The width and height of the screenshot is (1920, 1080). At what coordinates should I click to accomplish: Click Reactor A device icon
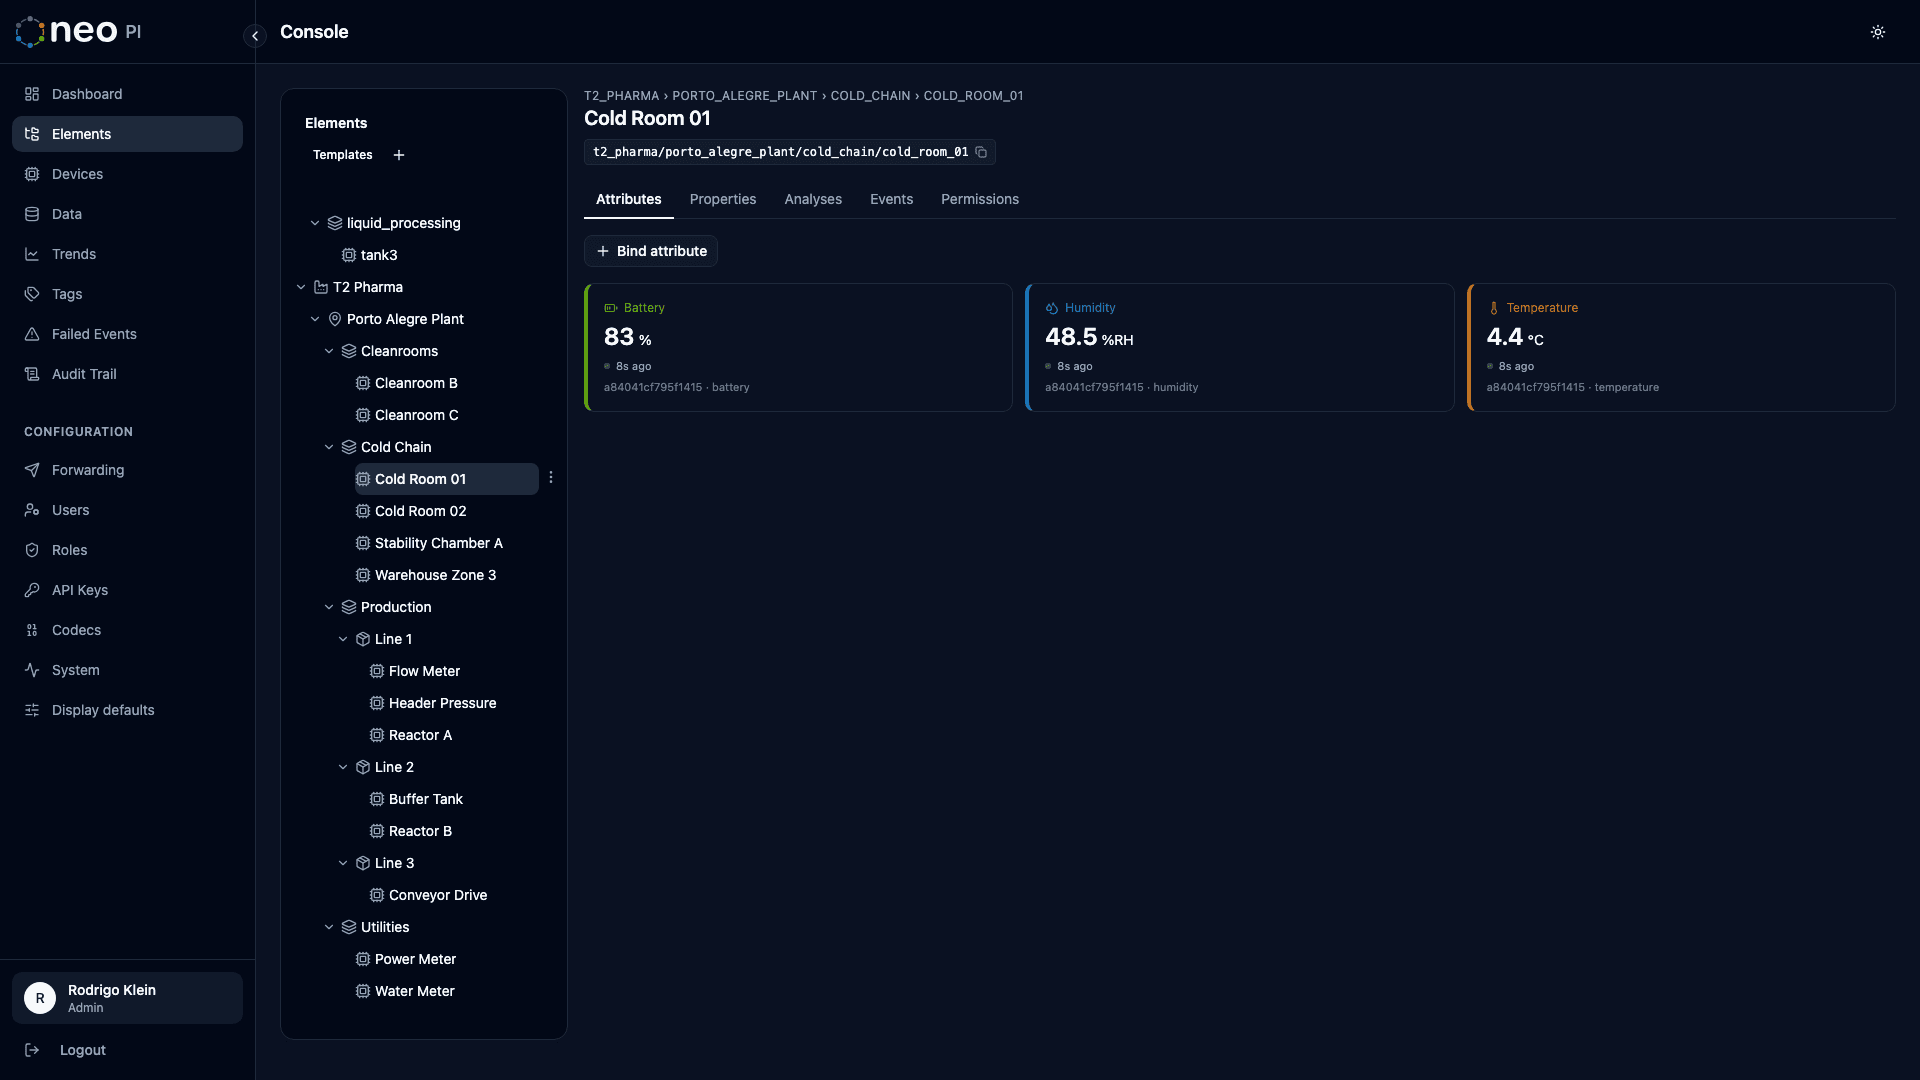pyautogui.click(x=377, y=735)
